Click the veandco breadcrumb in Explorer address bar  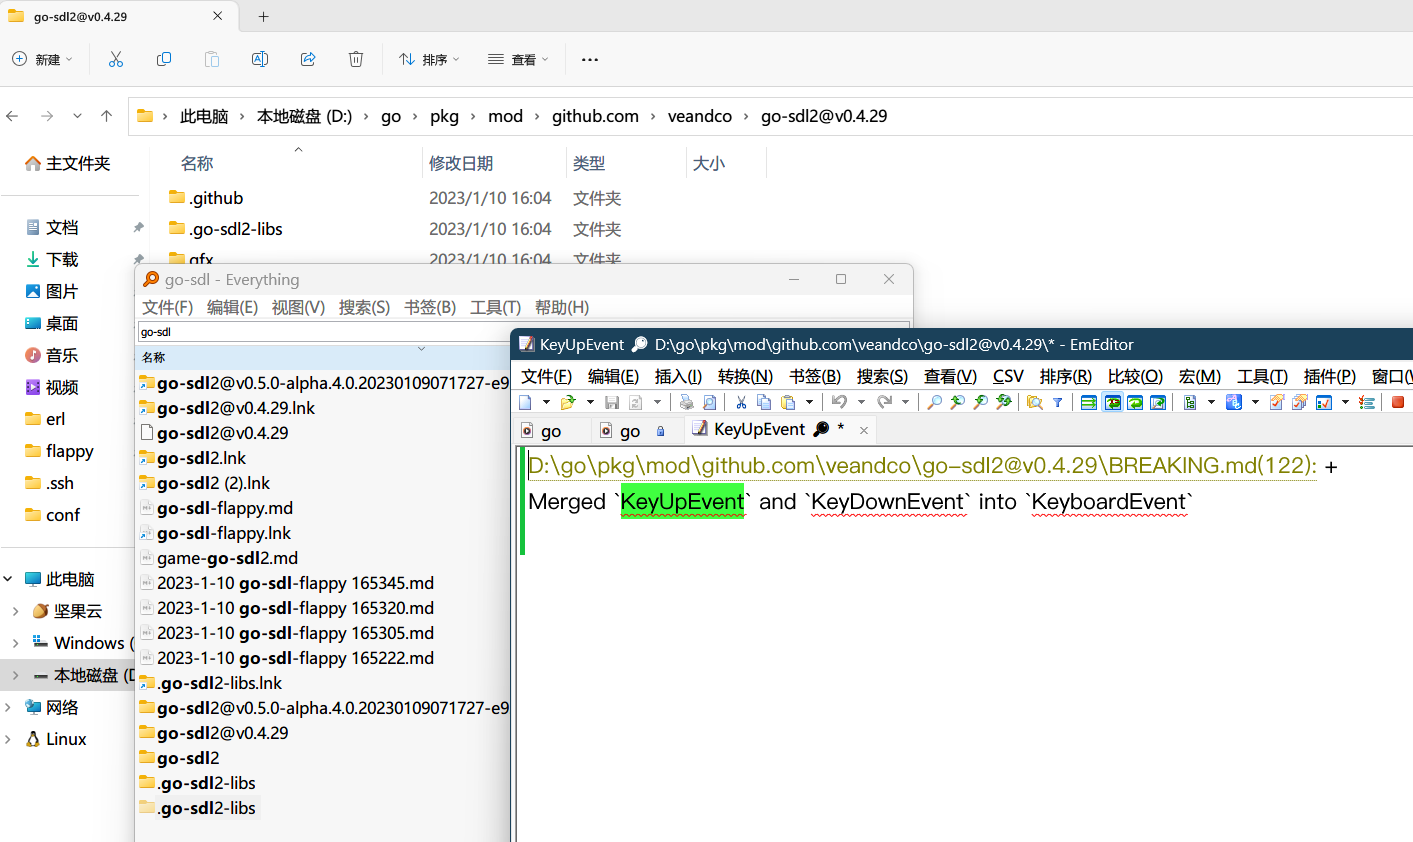pos(700,116)
